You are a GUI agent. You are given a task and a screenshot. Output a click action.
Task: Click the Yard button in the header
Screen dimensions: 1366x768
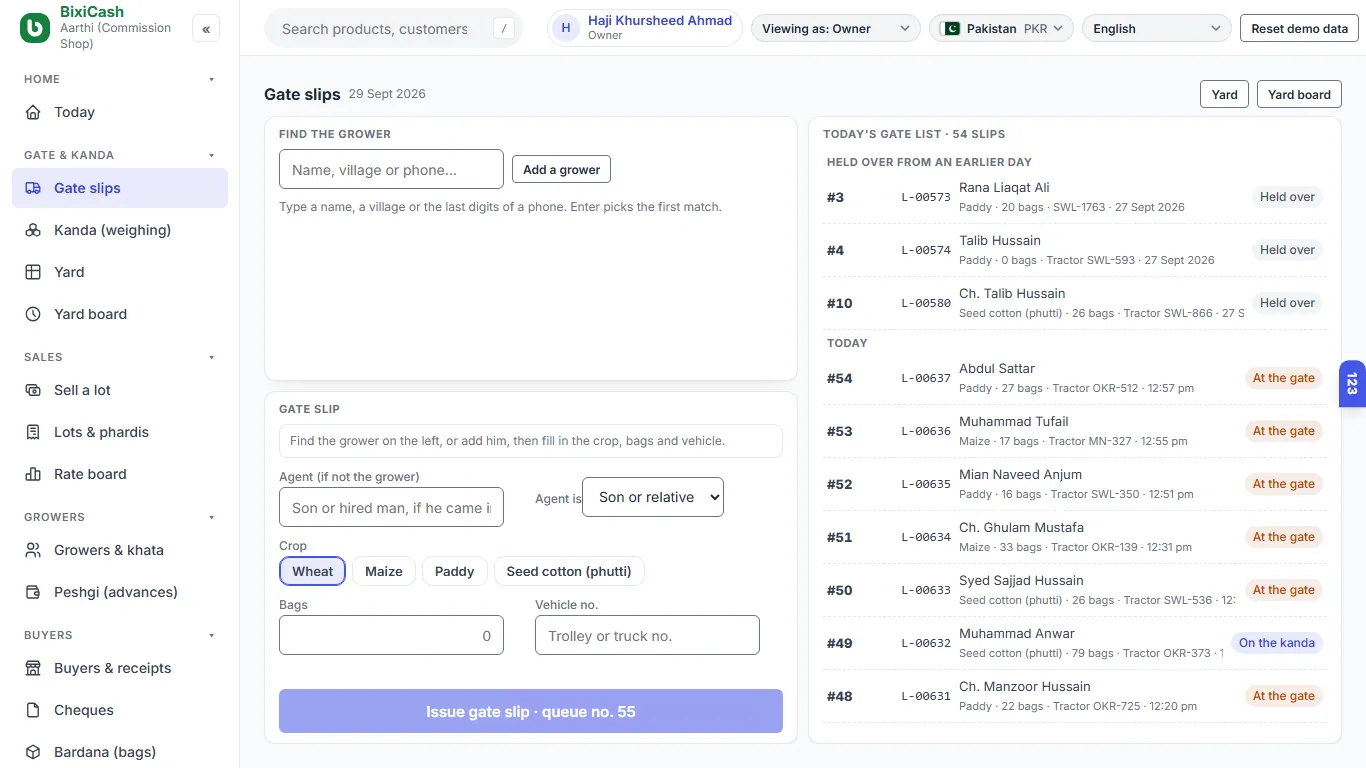point(1225,94)
